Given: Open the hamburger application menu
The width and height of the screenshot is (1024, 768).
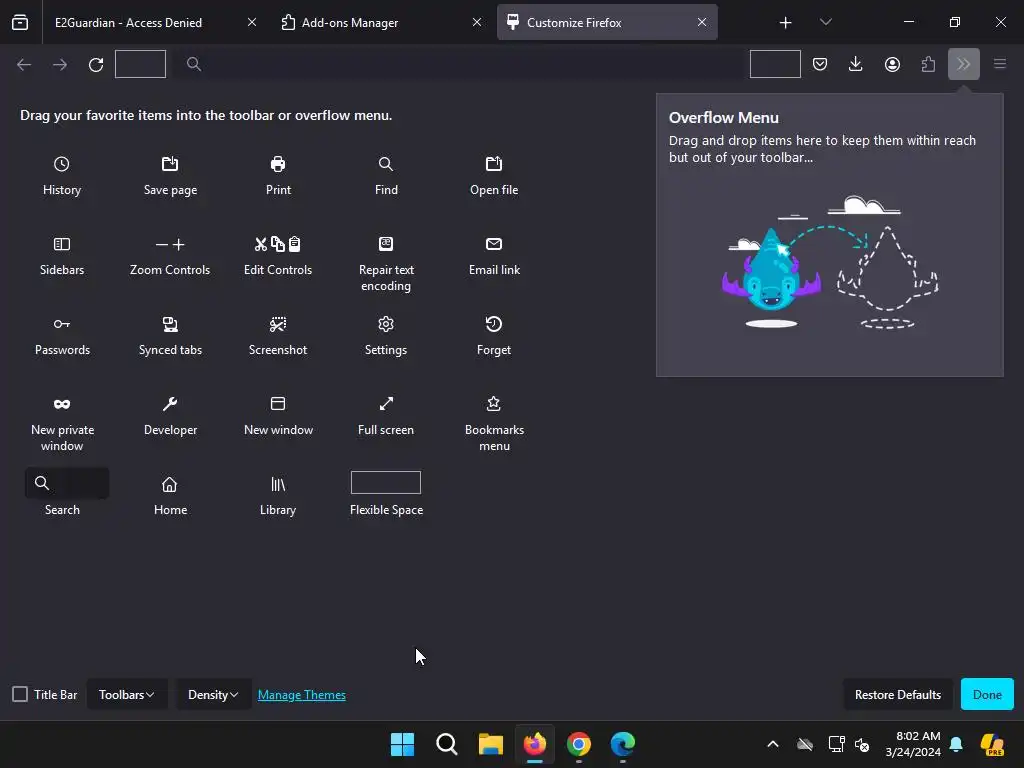Looking at the screenshot, I should click(x=1000, y=64).
